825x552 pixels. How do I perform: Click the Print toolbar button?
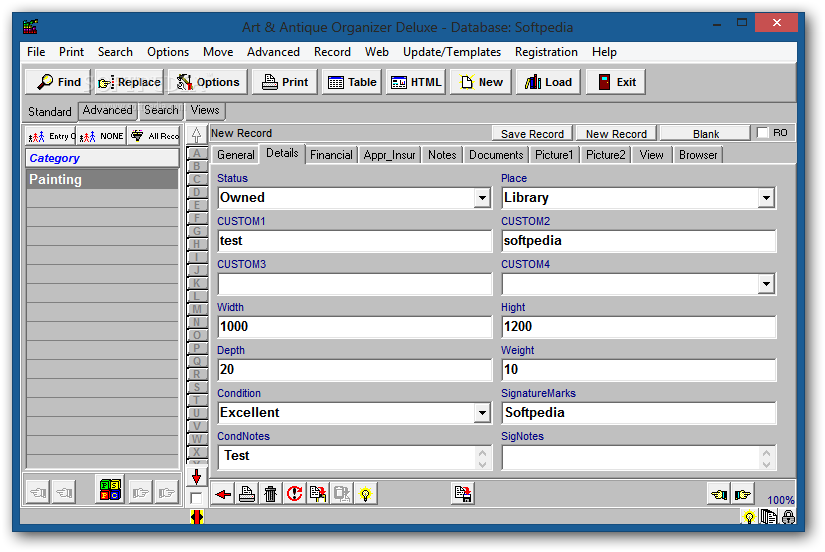coord(285,82)
